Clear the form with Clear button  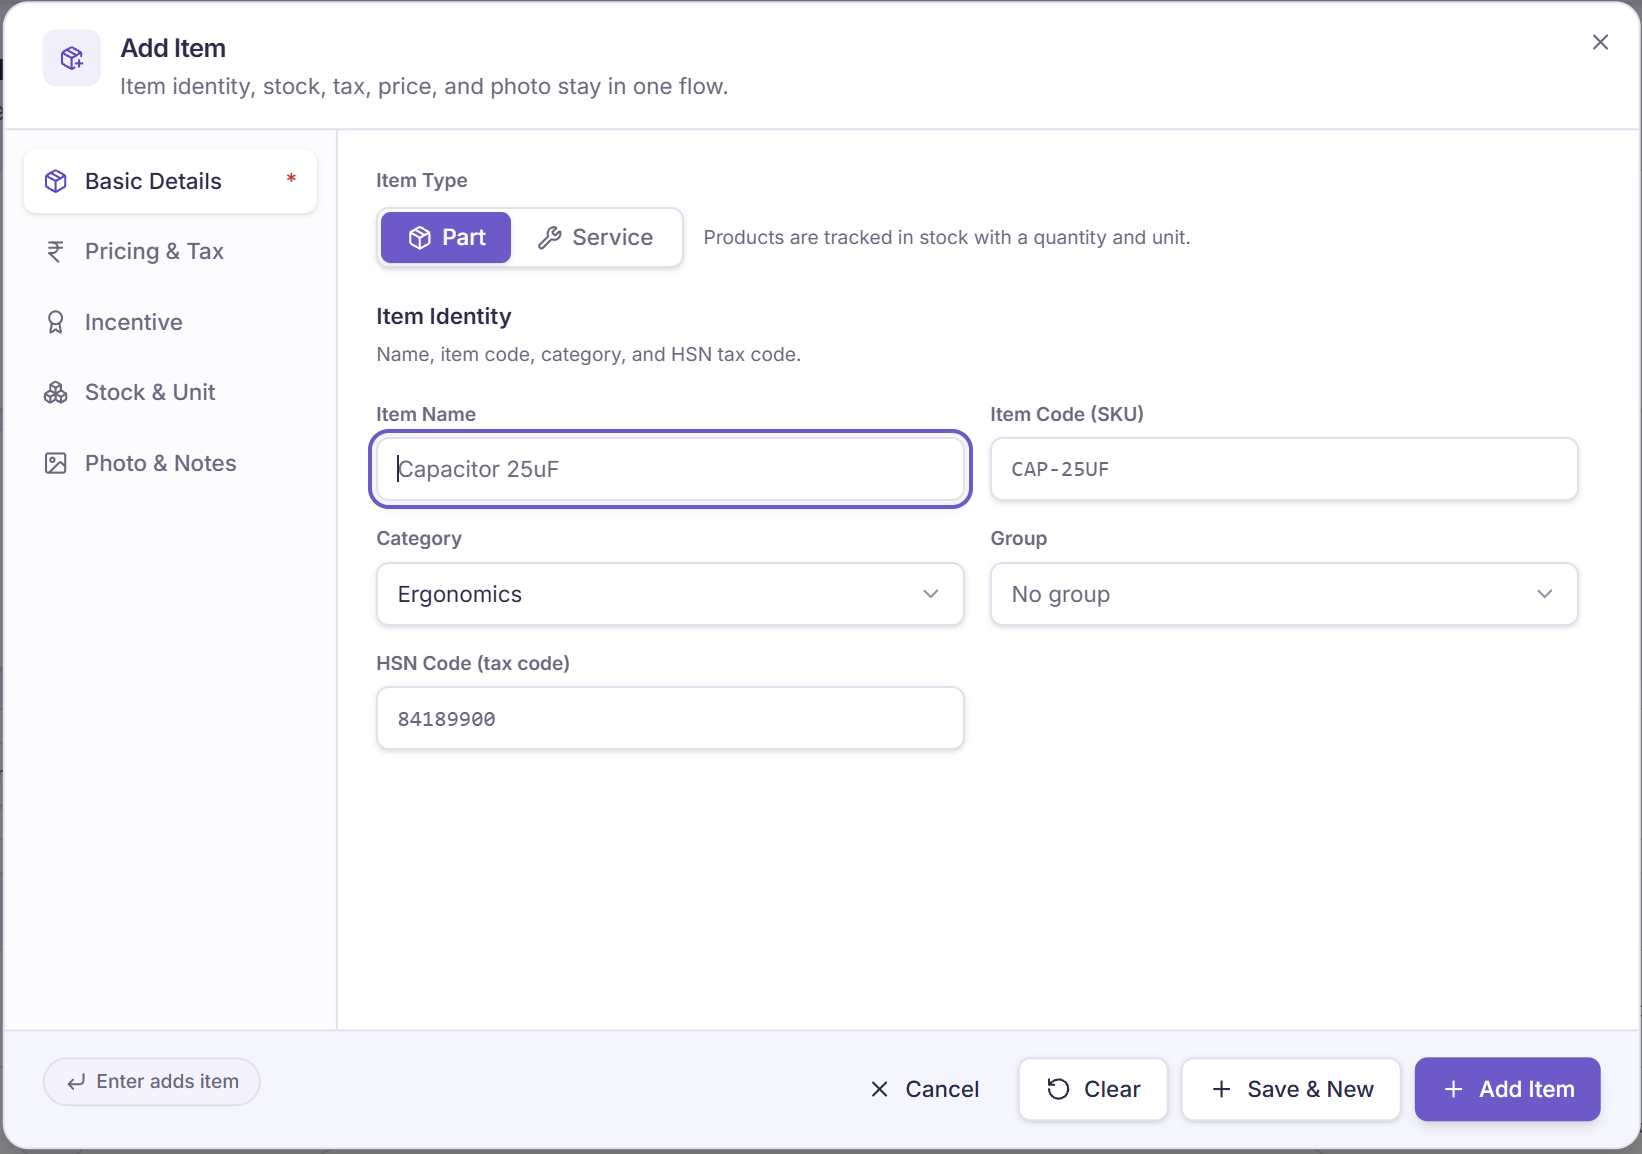point(1093,1089)
